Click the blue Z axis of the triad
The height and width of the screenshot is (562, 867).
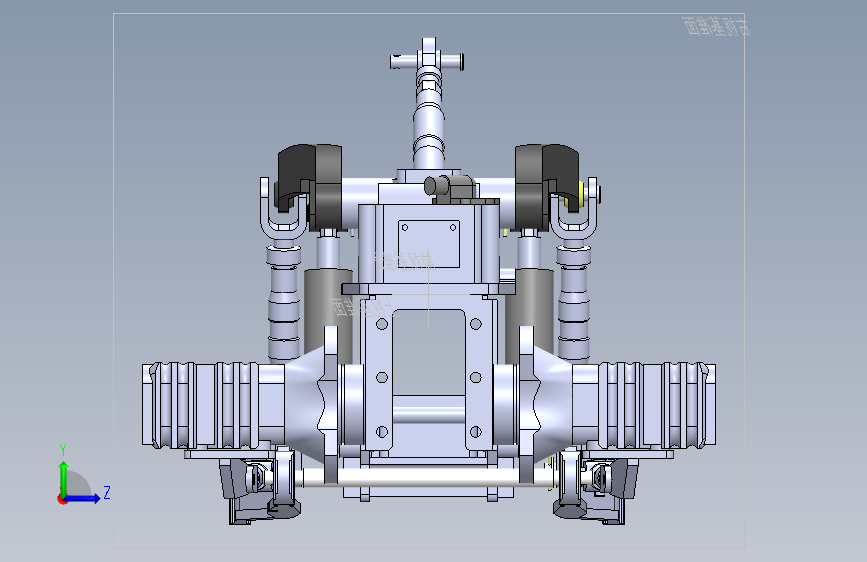coord(83,498)
